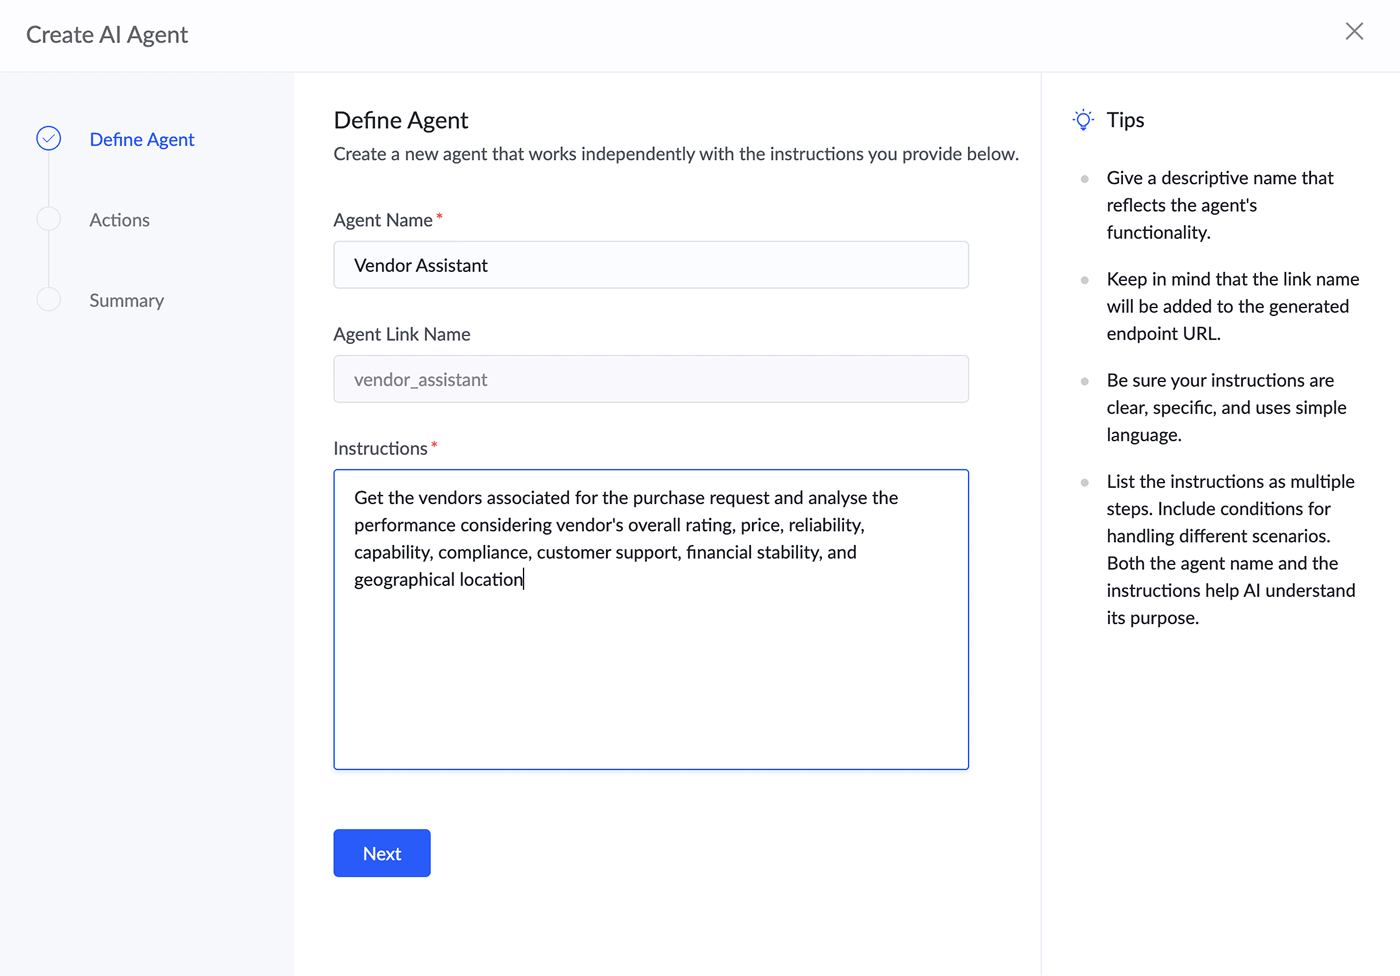Focus the Agent Name field containing Vendor Assistant
The image size is (1400, 976).
click(650, 265)
